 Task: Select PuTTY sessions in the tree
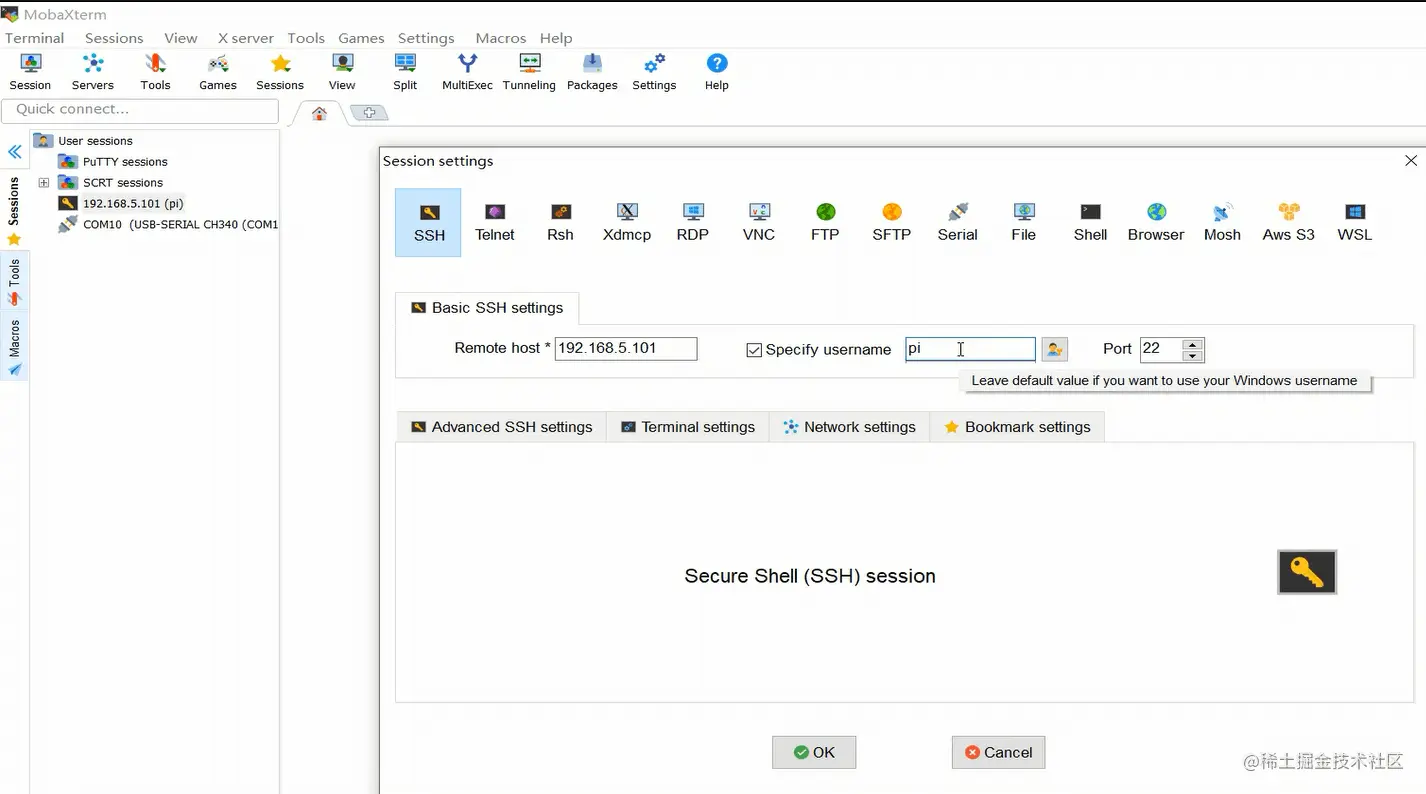(x=125, y=162)
